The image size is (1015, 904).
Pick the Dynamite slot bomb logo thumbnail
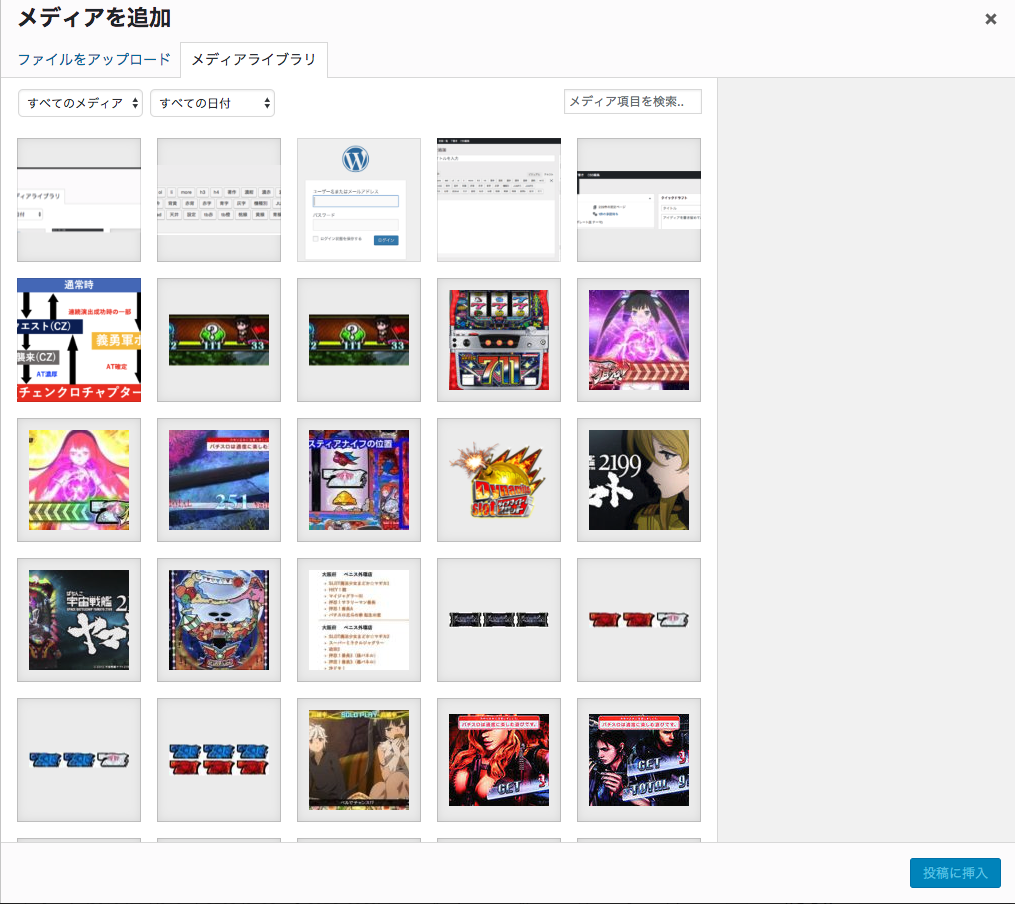498,480
